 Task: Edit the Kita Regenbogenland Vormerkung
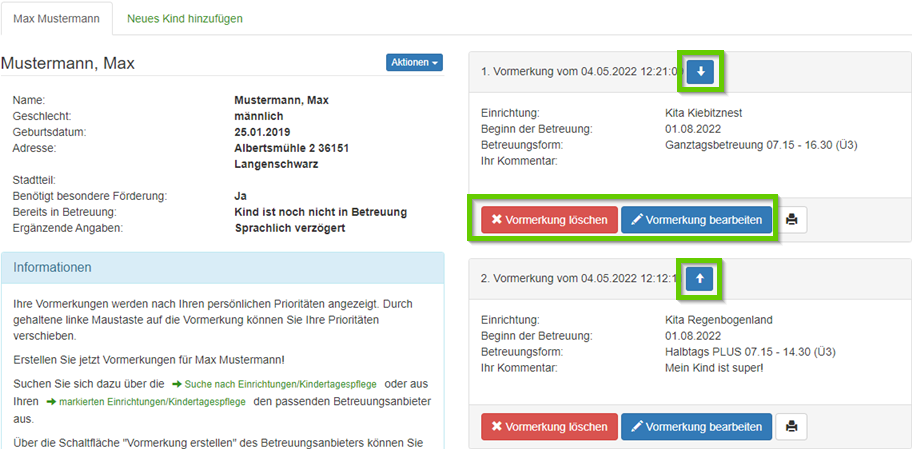[696, 427]
